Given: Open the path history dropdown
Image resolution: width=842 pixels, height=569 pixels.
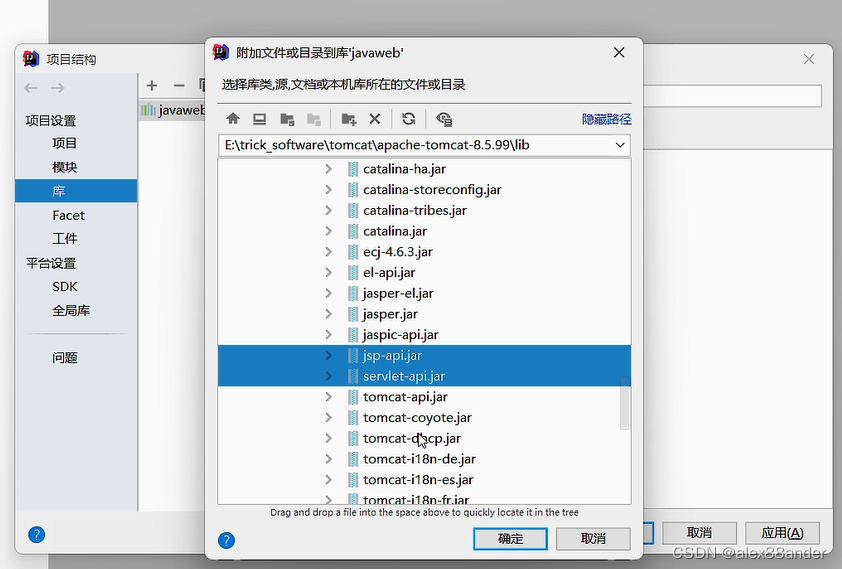Looking at the screenshot, I should [x=620, y=145].
